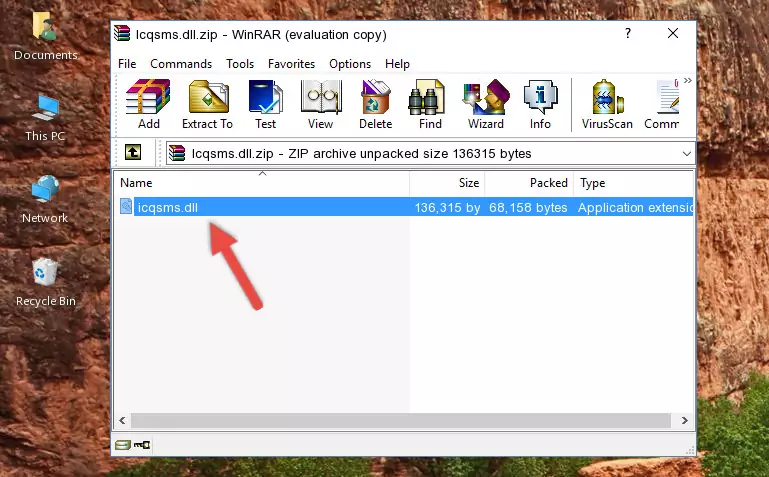Start the VirusScan tool
Viewport: 769px width, 477px height.
pyautogui.click(x=607, y=104)
